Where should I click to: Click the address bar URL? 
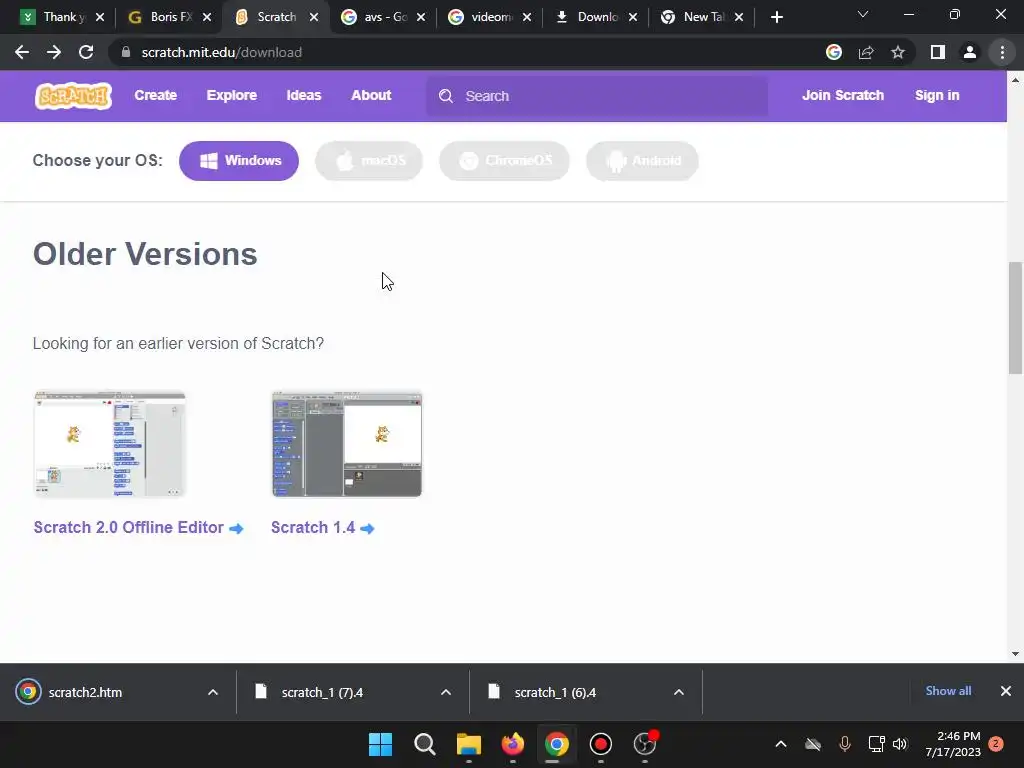[221, 52]
